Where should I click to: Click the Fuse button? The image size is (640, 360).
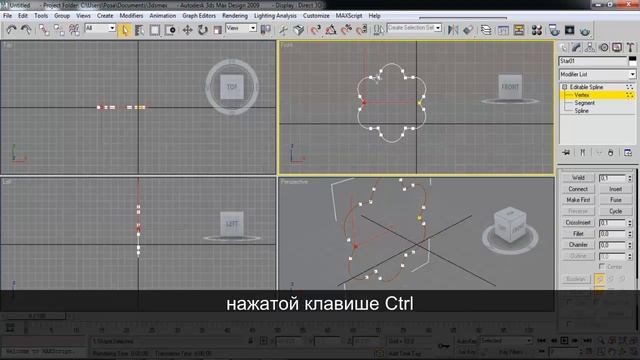(x=616, y=200)
